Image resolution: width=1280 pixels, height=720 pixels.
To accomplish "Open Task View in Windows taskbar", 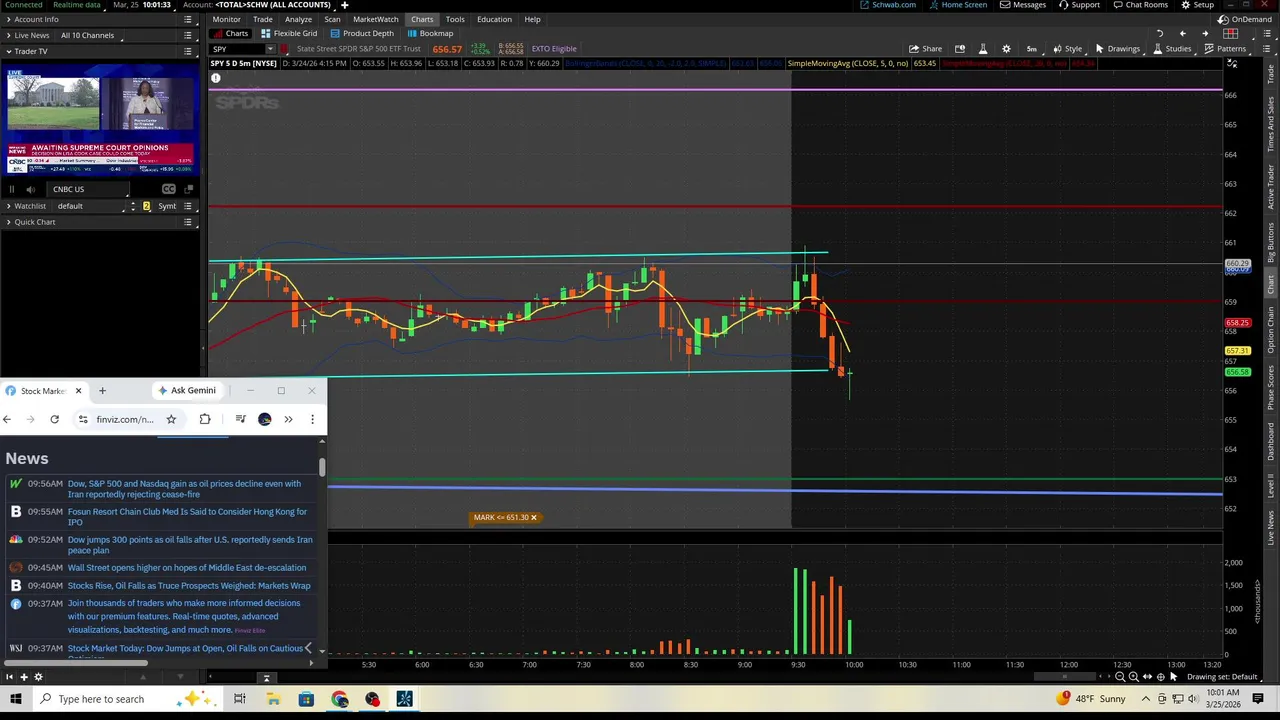I will (240, 699).
